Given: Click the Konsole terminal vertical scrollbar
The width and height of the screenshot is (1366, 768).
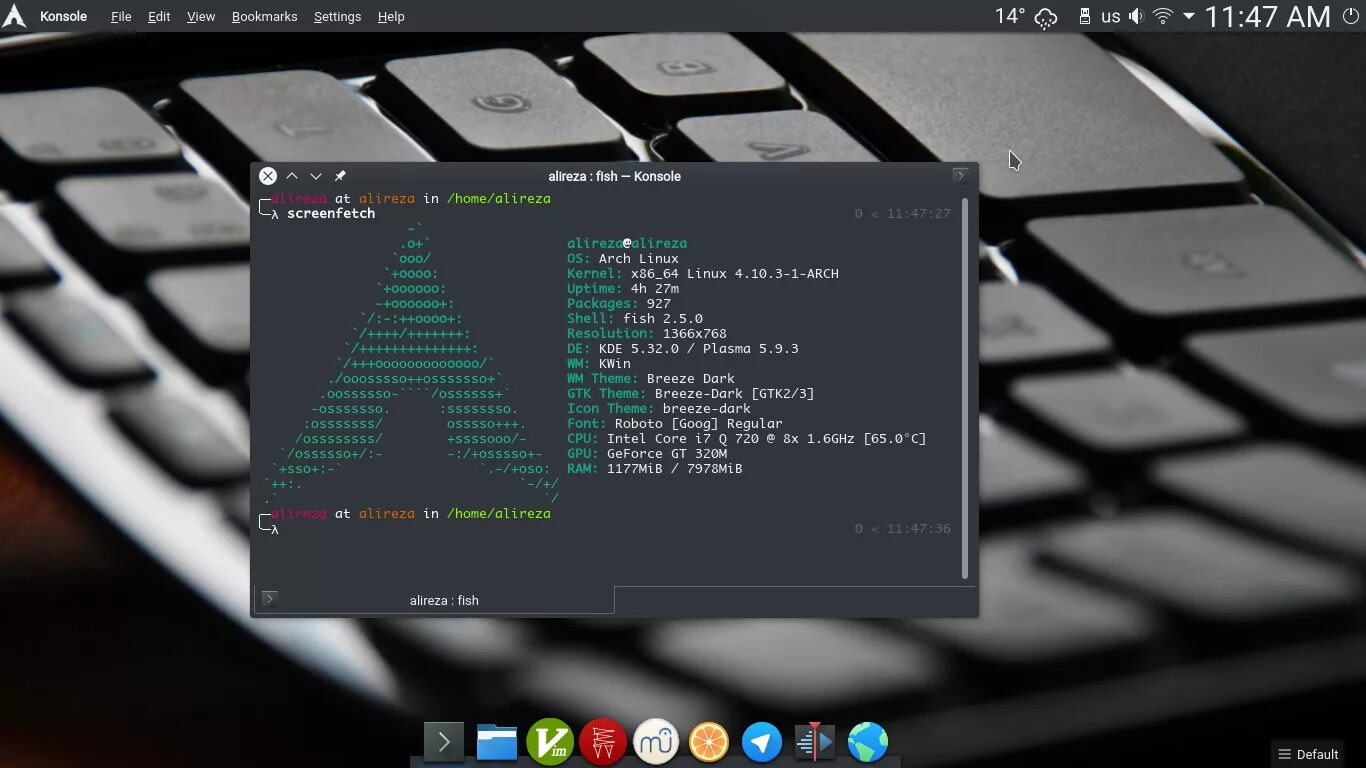Looking at the screenshot, I should point(964,387).
